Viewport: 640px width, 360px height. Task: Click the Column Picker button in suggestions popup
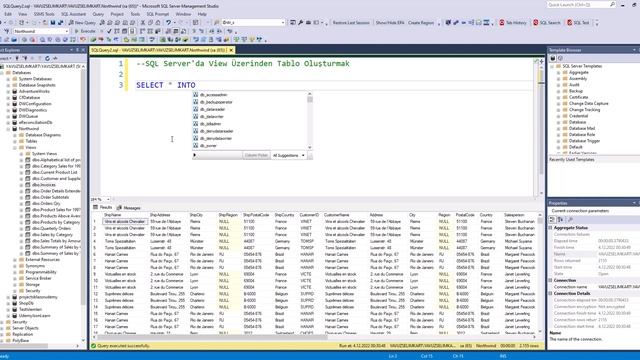pos(256,156)
